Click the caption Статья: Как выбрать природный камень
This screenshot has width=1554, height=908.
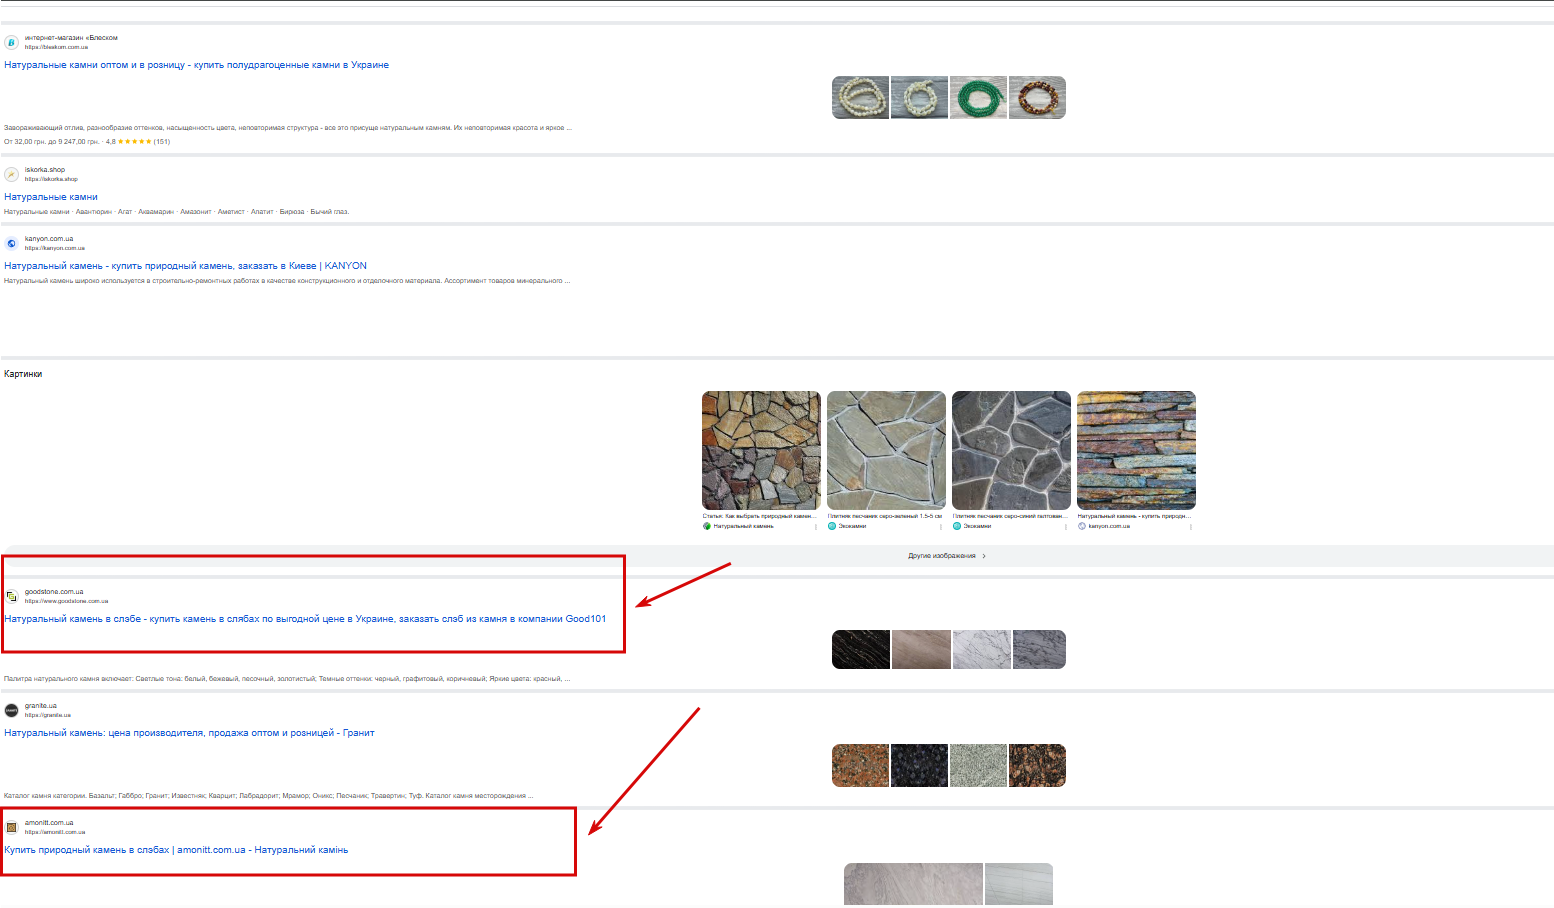[x=758, y=516]
